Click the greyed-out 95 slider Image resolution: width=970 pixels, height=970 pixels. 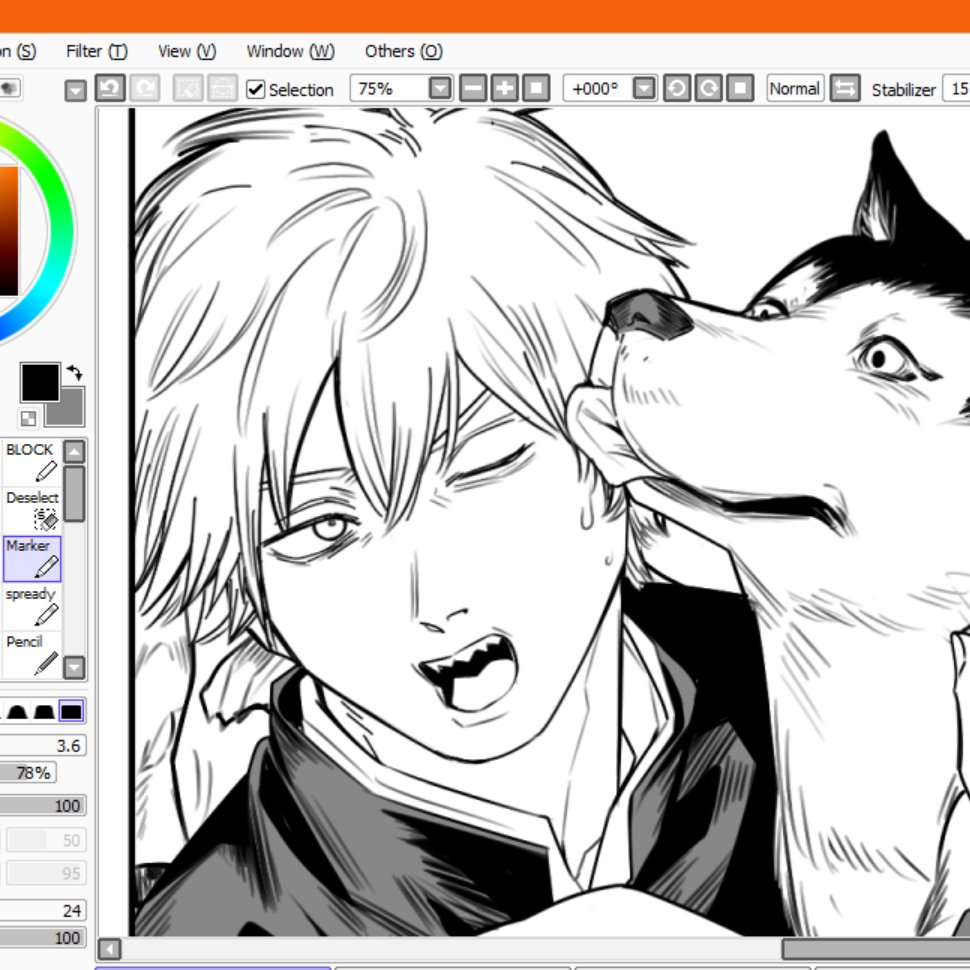(x=45, y=873)
